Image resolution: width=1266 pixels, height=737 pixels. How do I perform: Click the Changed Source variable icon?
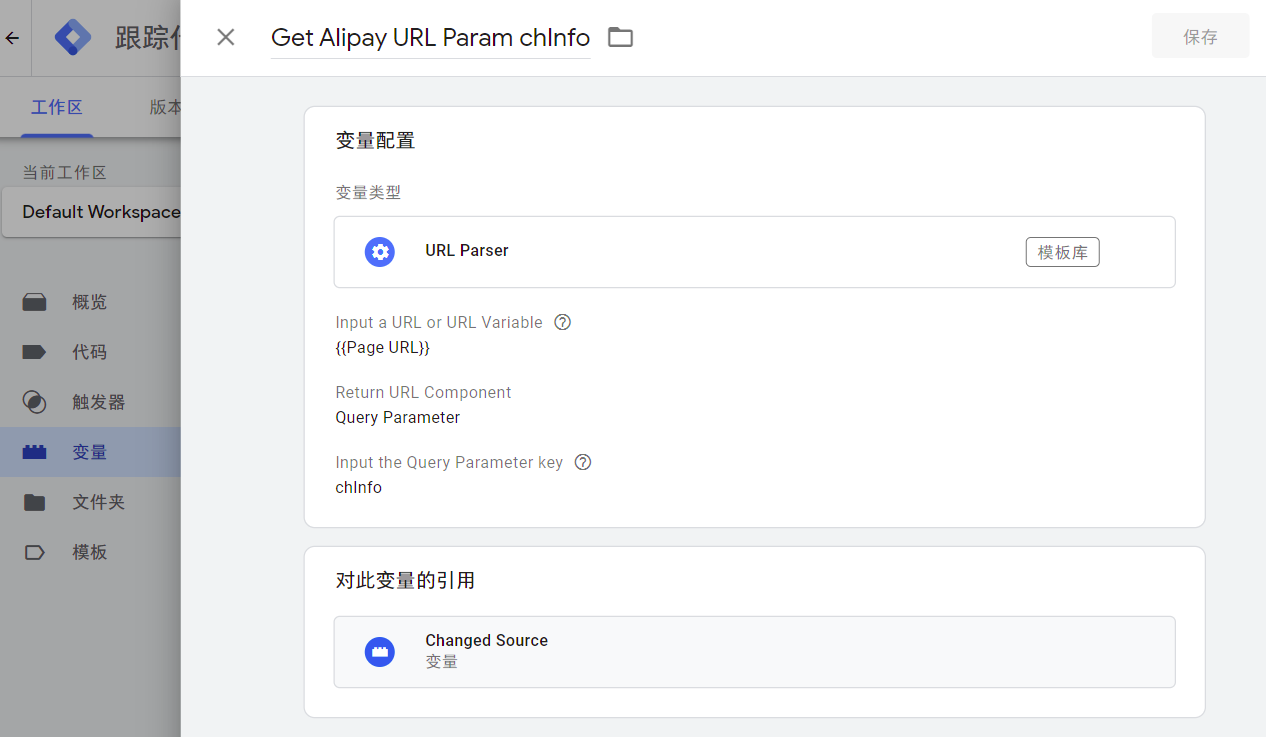click(x=380, y=652)
